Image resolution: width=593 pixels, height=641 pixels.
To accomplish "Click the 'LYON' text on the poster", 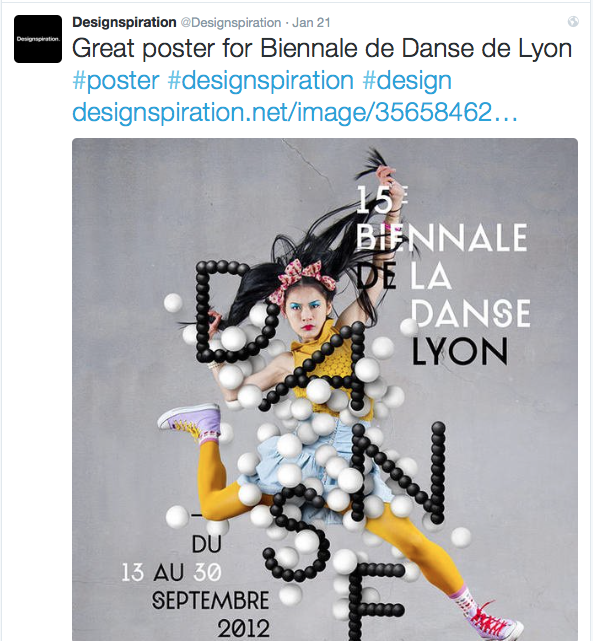I will (x=459, y=352).
